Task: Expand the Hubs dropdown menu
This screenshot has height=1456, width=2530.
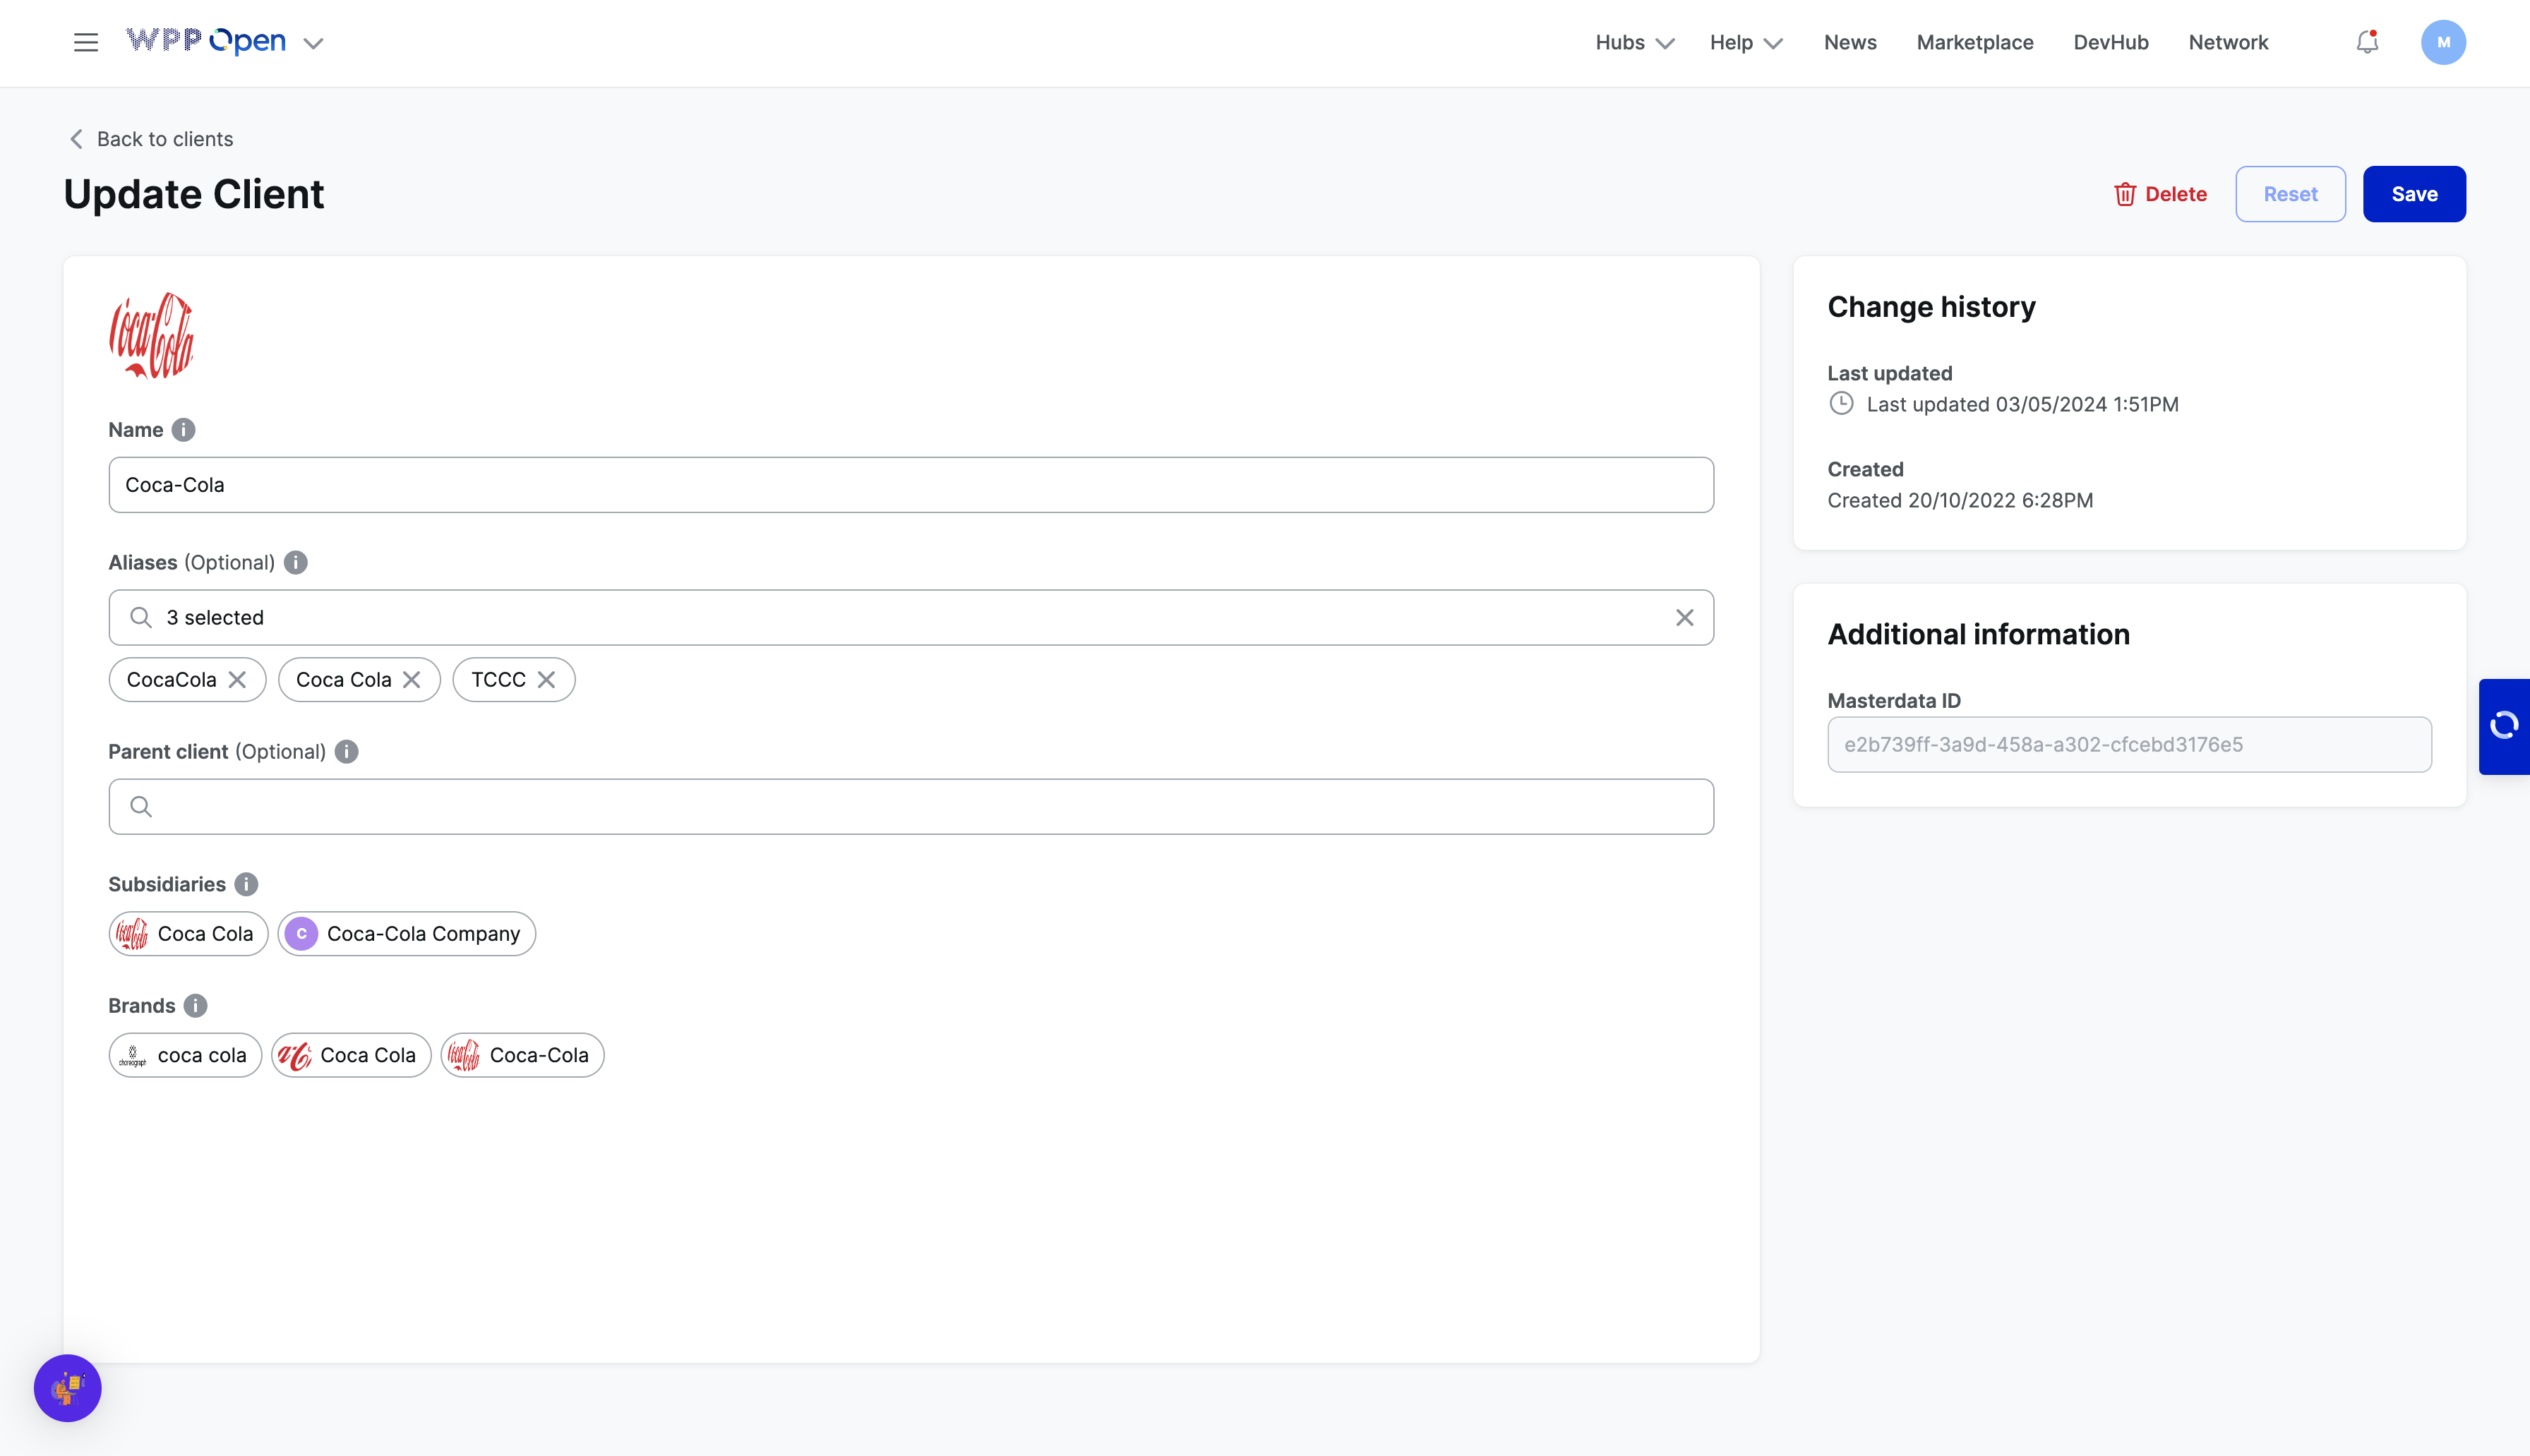Action: coord(1634,43)
